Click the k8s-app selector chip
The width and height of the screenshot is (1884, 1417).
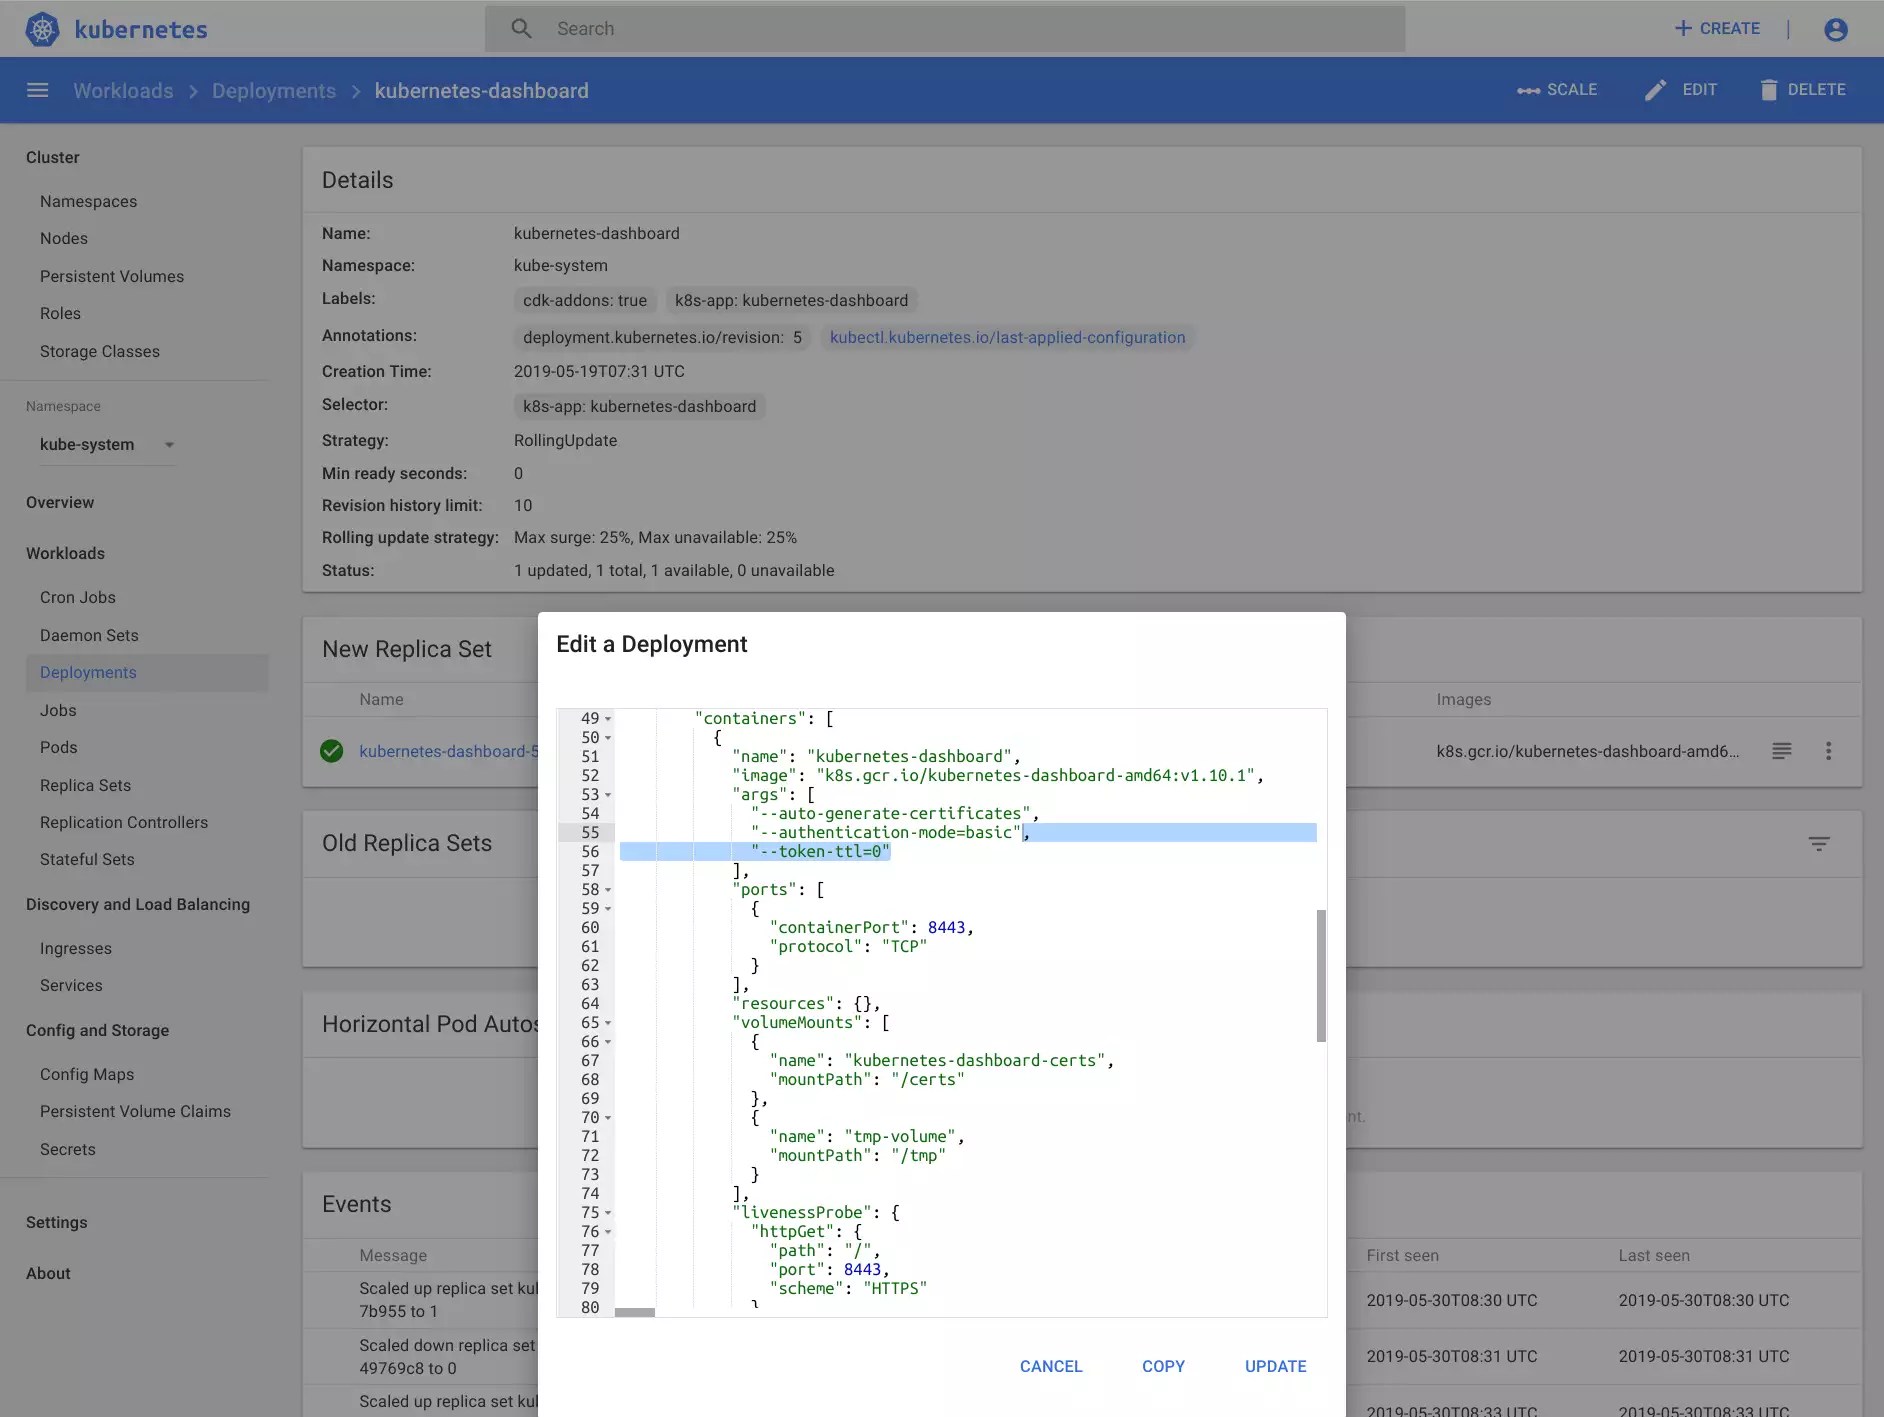tap(639, 406)
